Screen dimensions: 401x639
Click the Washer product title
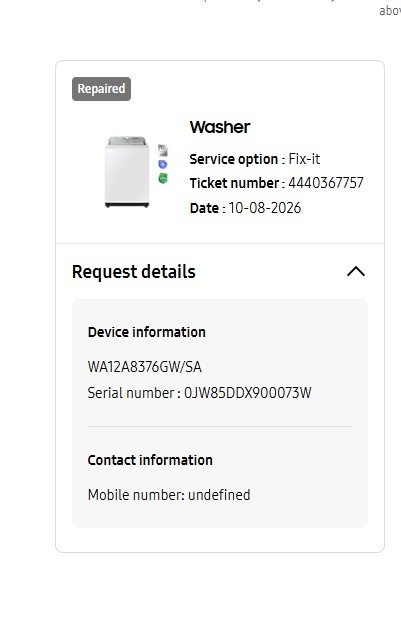tap(220, 127)
